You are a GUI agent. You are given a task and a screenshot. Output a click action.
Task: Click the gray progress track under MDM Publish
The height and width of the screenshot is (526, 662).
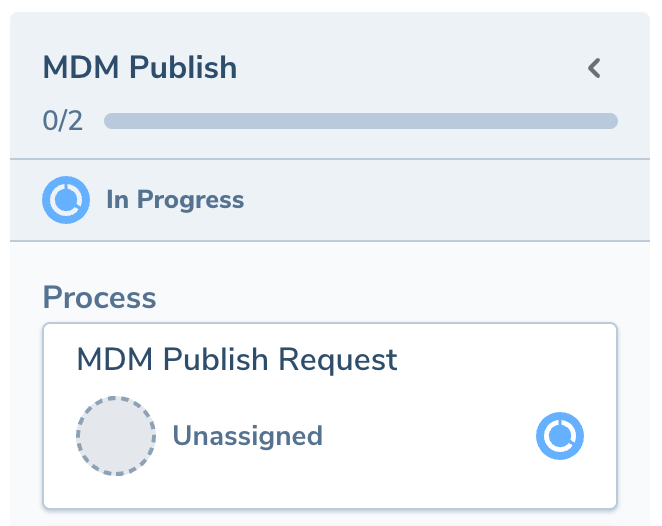pos(360,122)
